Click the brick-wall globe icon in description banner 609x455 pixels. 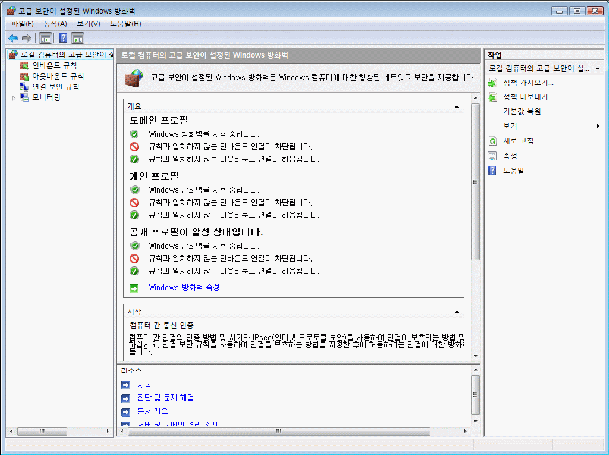[134, 78]
